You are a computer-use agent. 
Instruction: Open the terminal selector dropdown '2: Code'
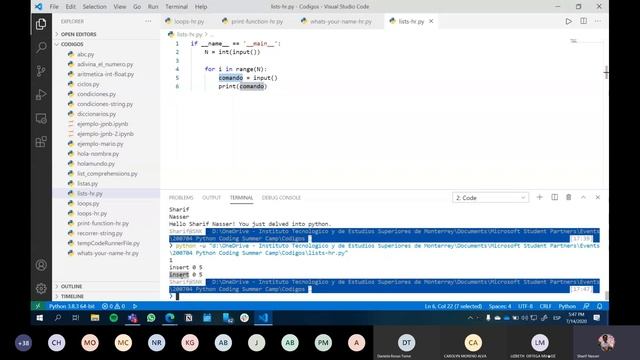(490, 198)
